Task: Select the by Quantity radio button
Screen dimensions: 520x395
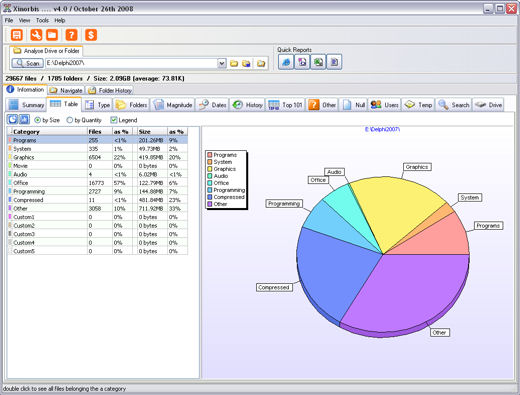Action: [69, 120]
